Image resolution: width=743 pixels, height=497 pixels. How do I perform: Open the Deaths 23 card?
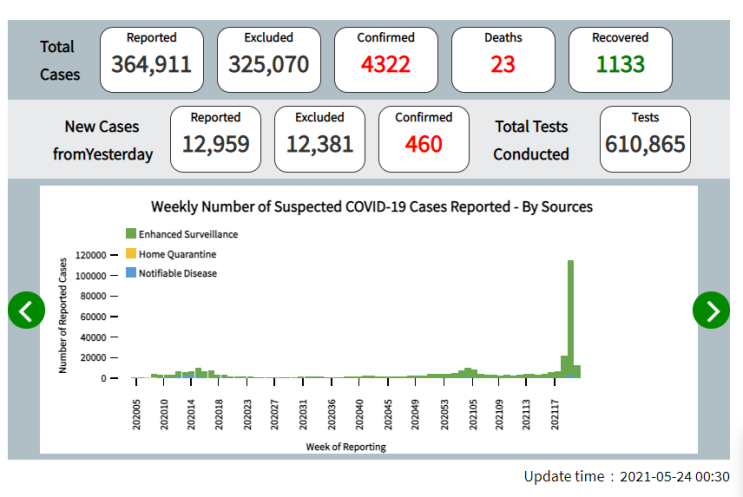(x=503, y=60)
